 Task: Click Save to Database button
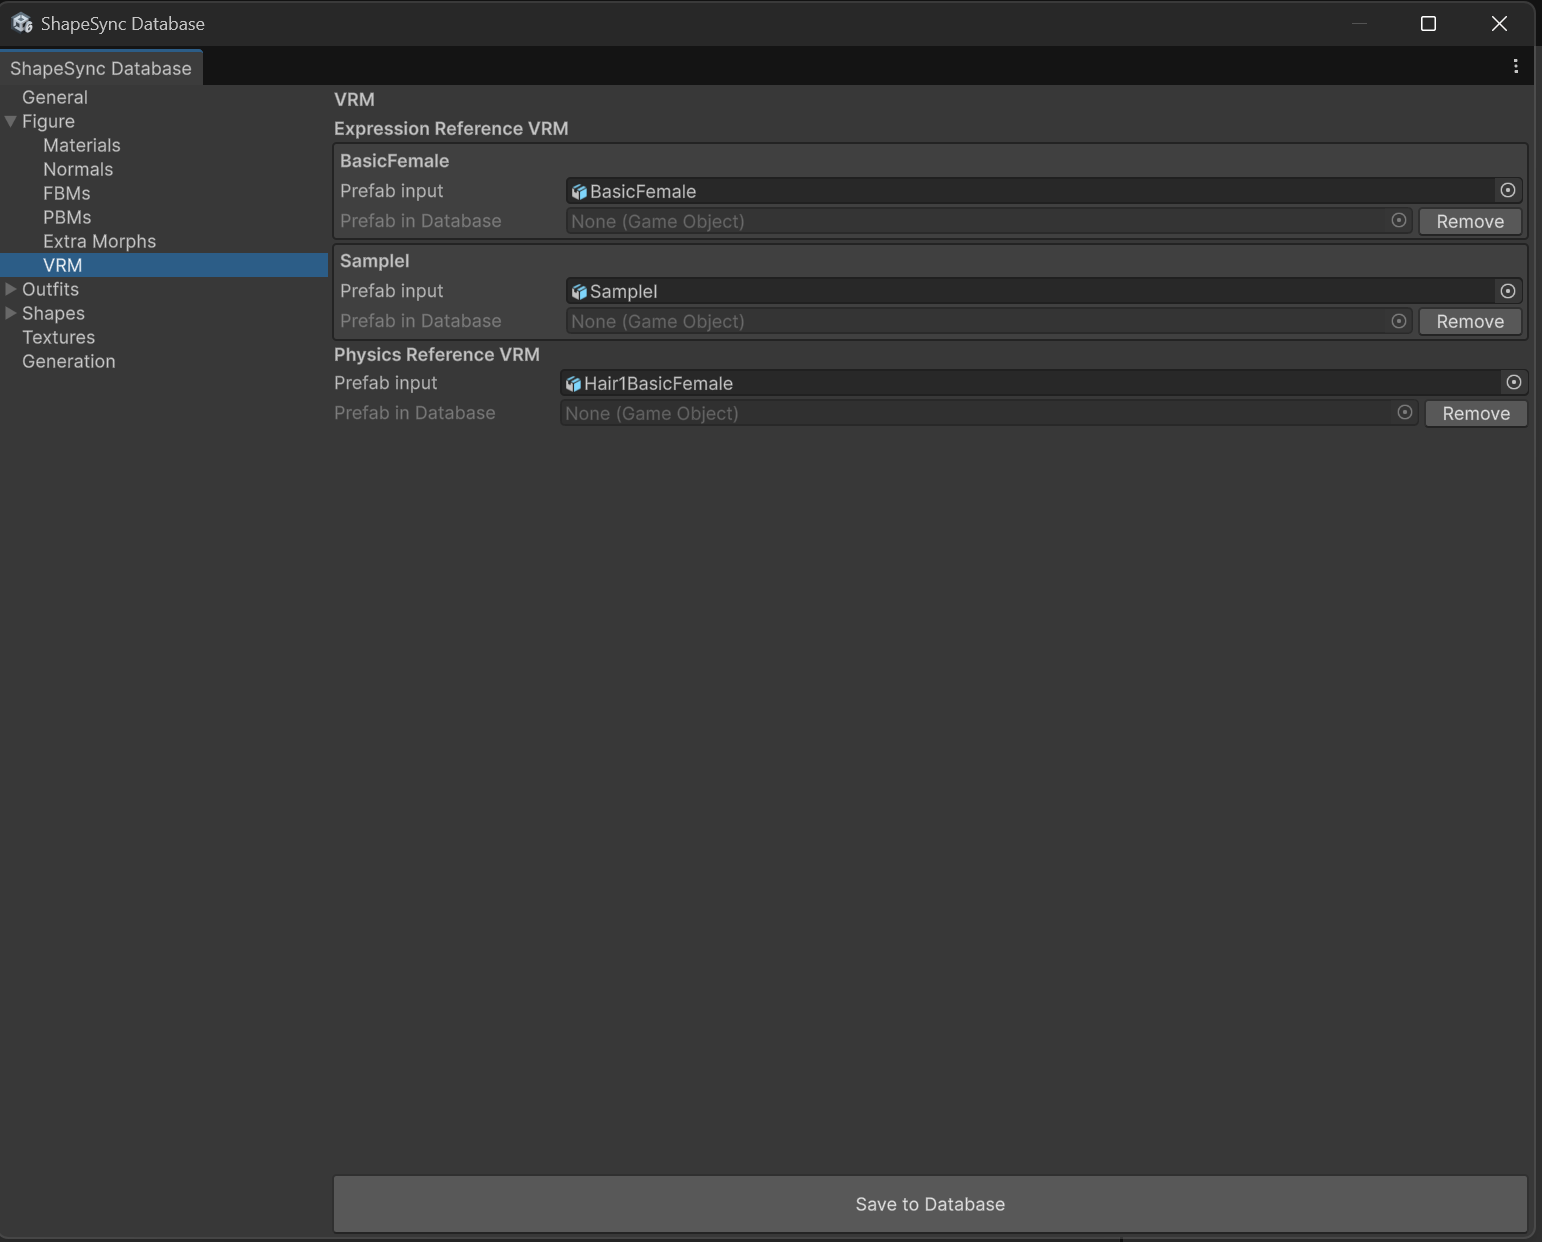coord(930,1204)
